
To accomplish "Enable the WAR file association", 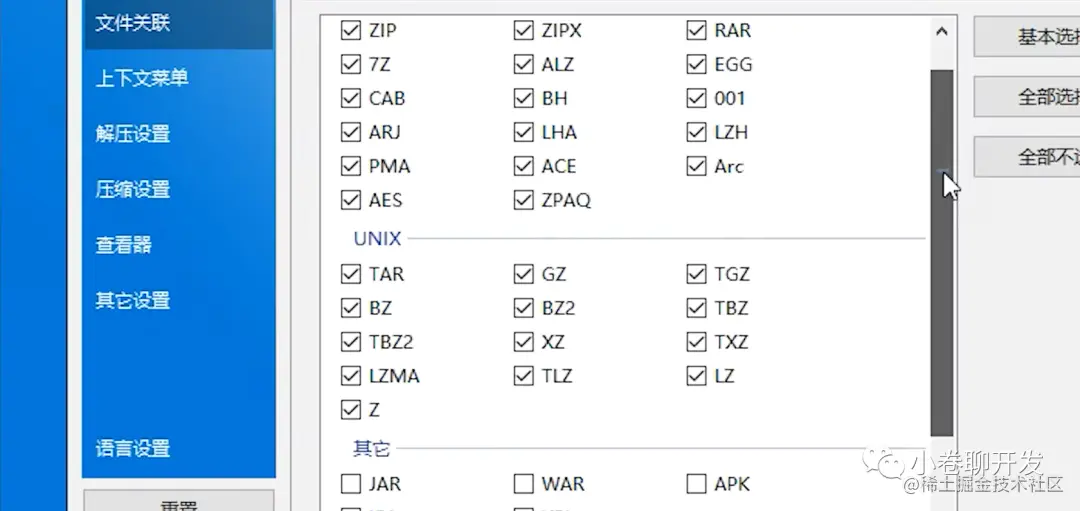I will [x=523, y=484].
